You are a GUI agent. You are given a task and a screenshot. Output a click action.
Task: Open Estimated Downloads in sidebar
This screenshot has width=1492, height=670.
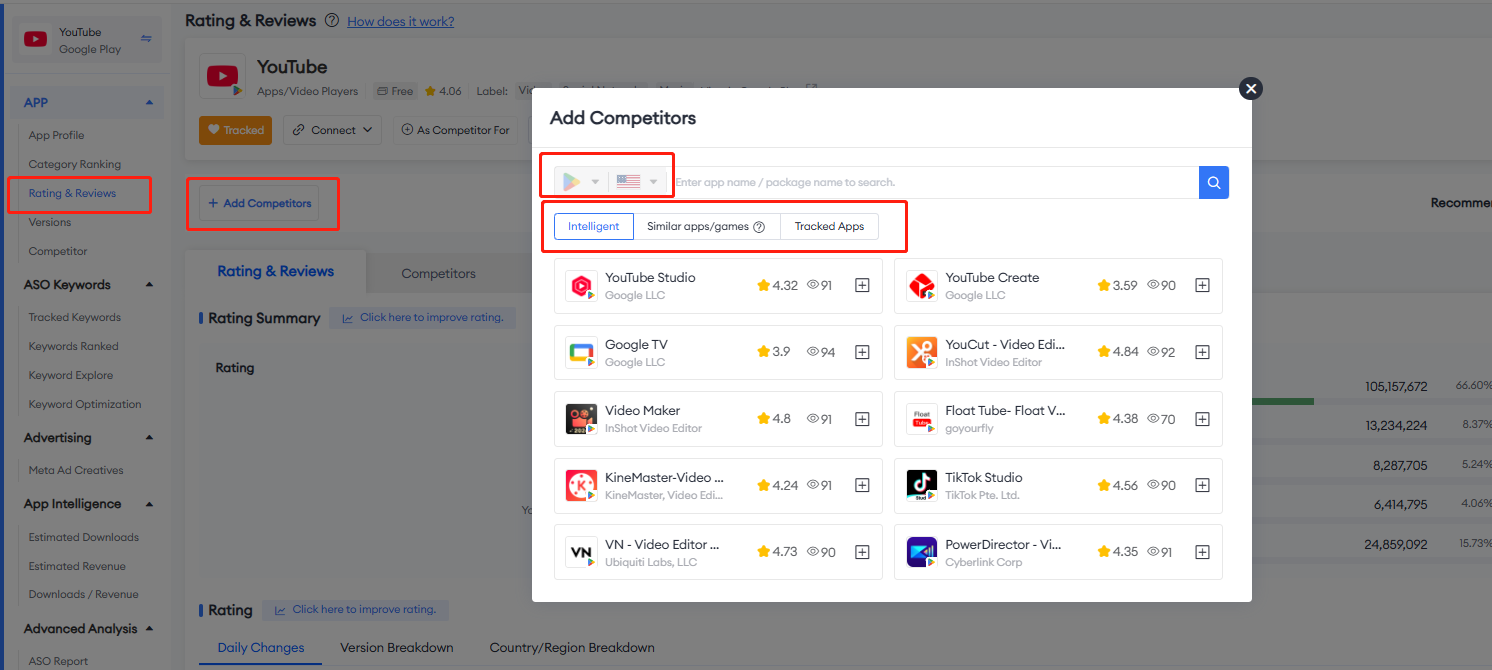coord(84,537)
